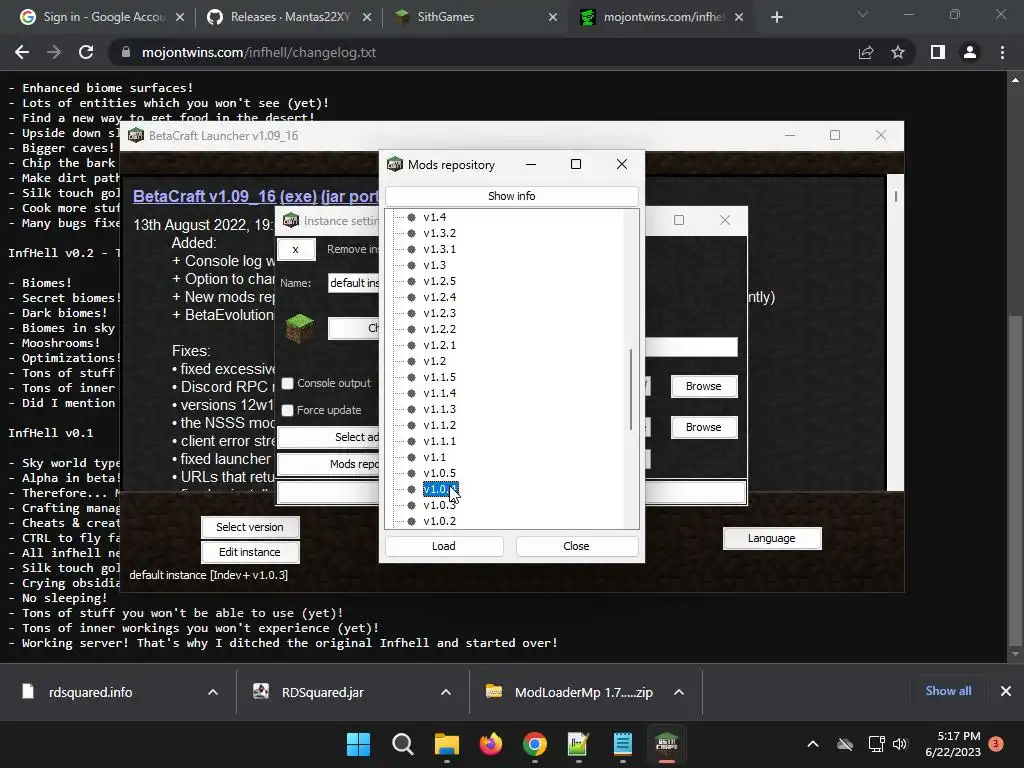Click x remove instance button
This screenshot has width=1024, height=768.
coord(296,249)
